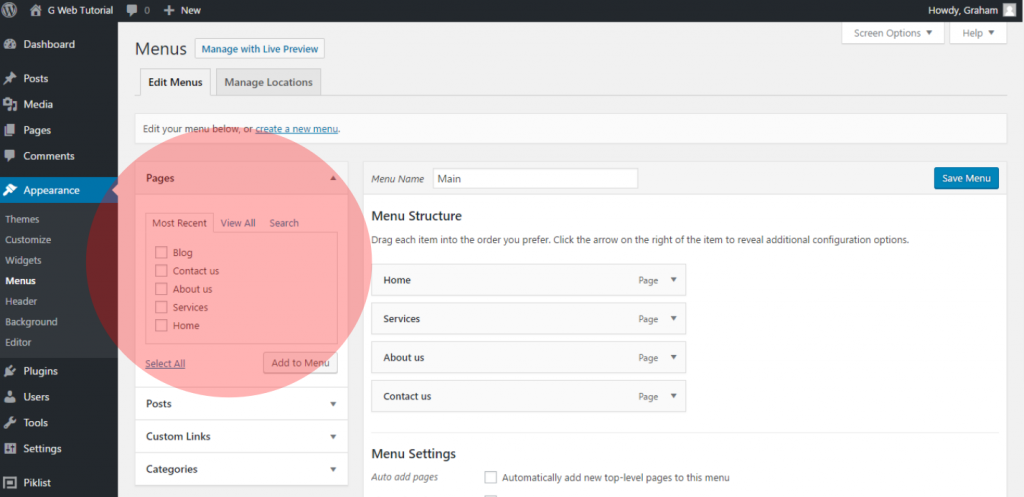Click the Menu Structure heading text
Screen dimensions: 1024x497
417,216
